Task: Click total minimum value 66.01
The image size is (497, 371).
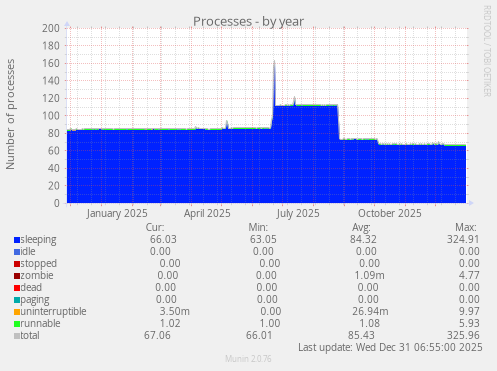Action: pos(259,335)
